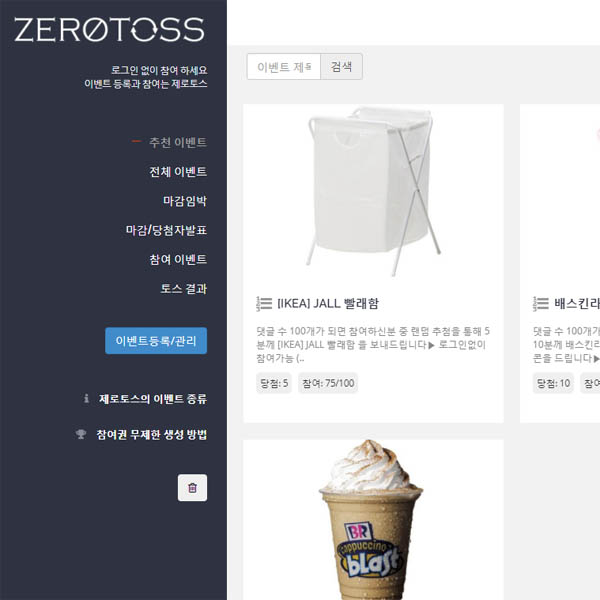Image resolution: width=600 pixels, height=600 pixels.
Task: Open the [IKEA] JALL 빨래함 title link
Action: point(328,303)
